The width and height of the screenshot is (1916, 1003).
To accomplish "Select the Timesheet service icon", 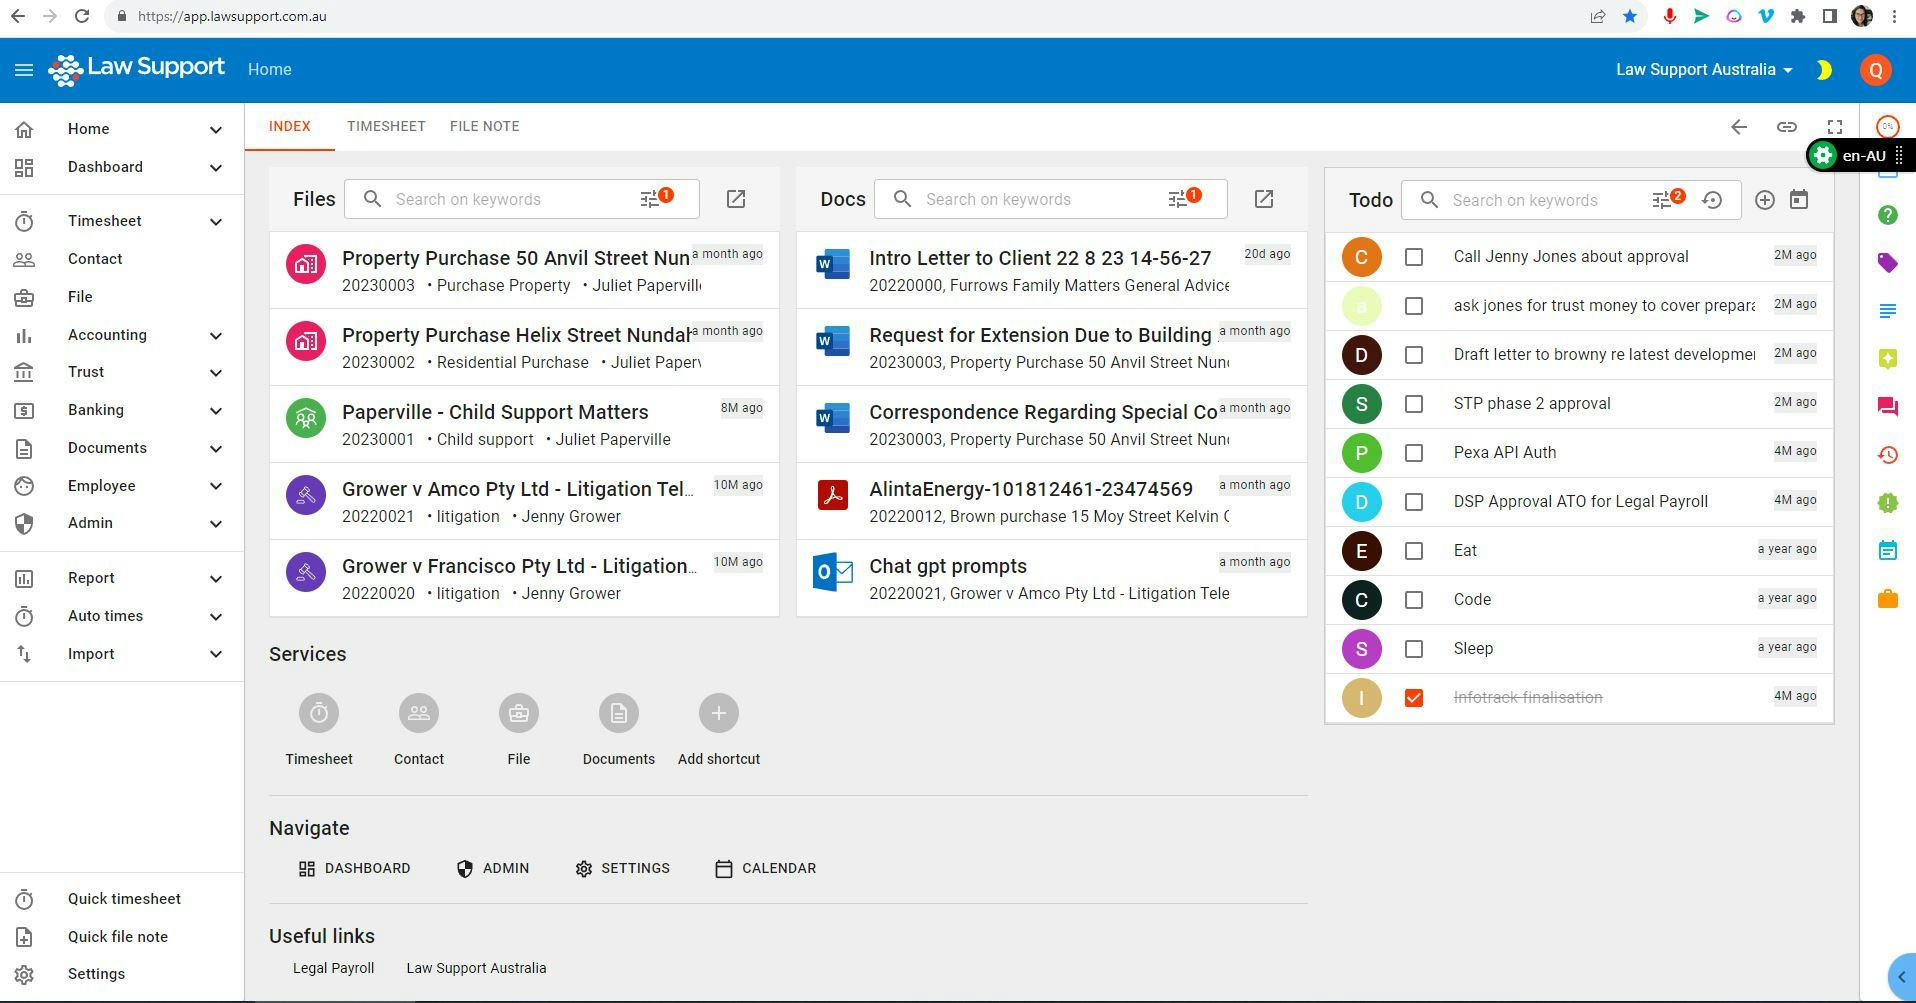I will click(x=318, y=713).
